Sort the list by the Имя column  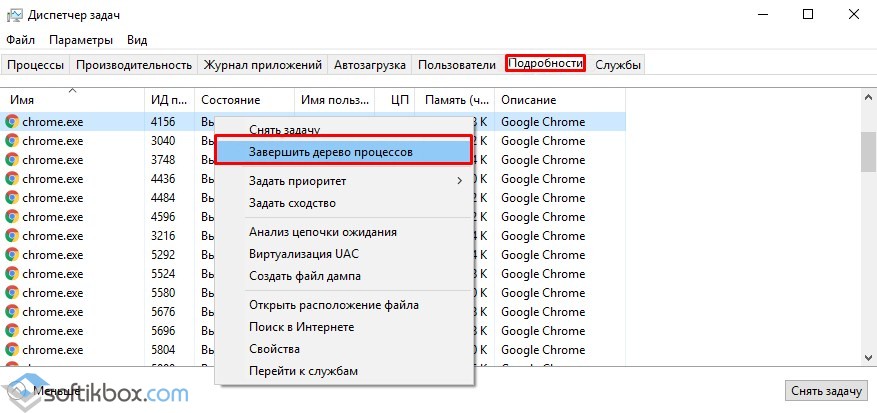70,100
